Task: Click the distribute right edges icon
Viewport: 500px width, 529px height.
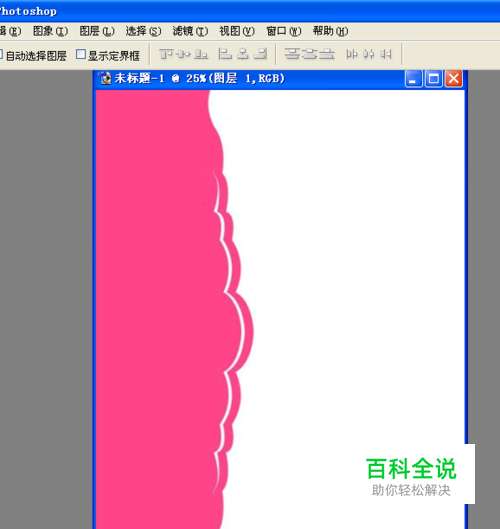Action: click(x=386, y=54)
